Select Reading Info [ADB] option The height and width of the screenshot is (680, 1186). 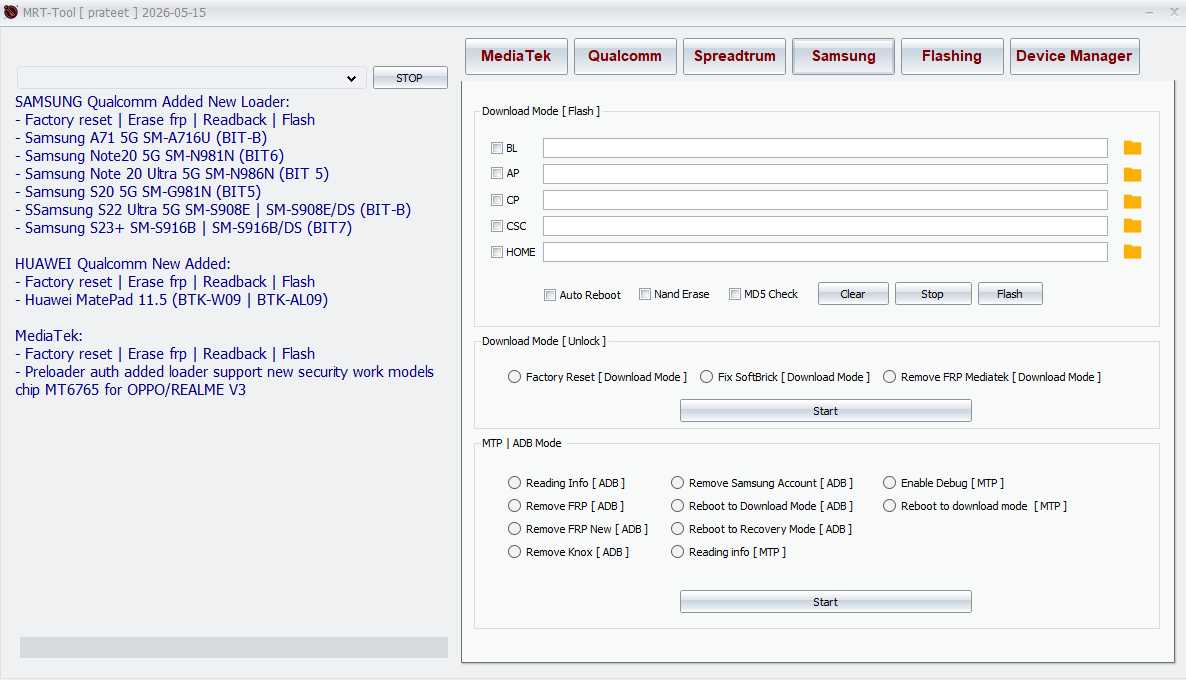(x=514, y=483)
